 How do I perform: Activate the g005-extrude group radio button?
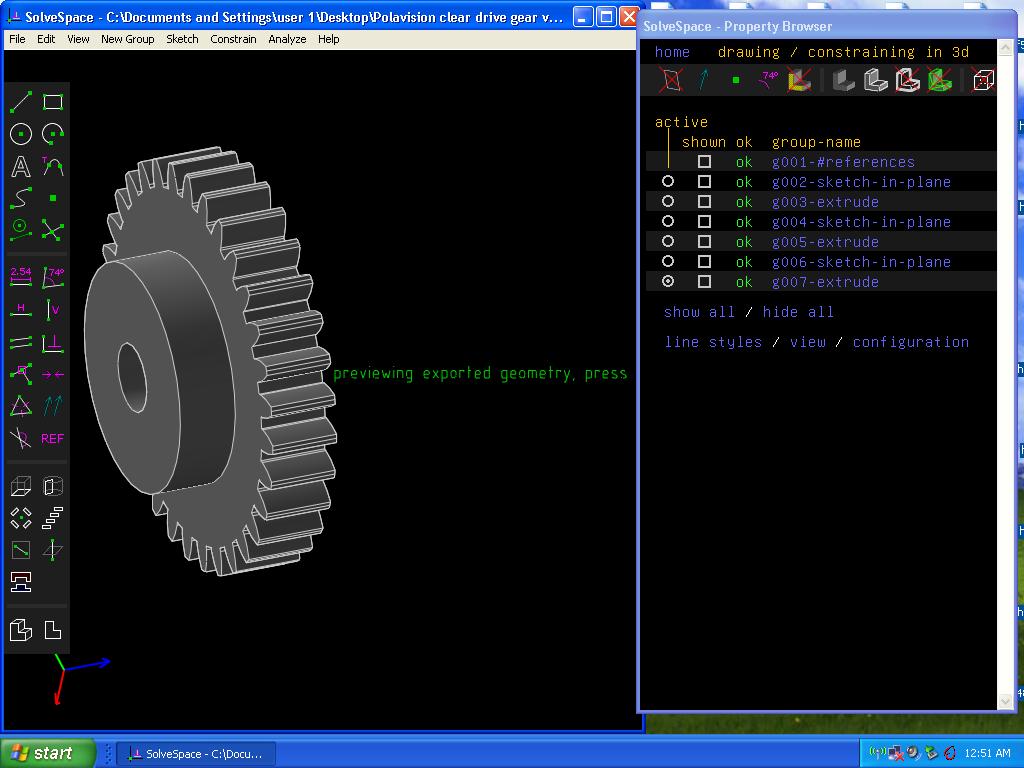668,242
